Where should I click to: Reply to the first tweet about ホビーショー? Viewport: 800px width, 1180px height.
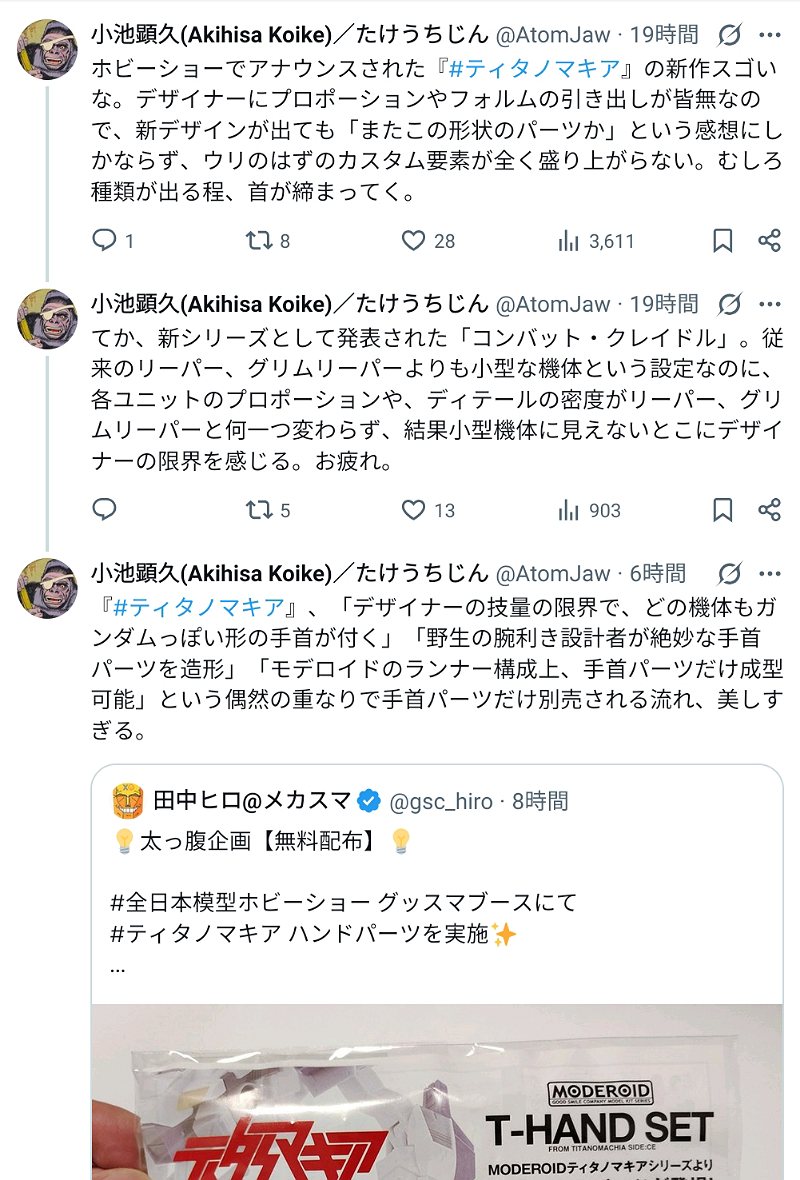point(105,241)
